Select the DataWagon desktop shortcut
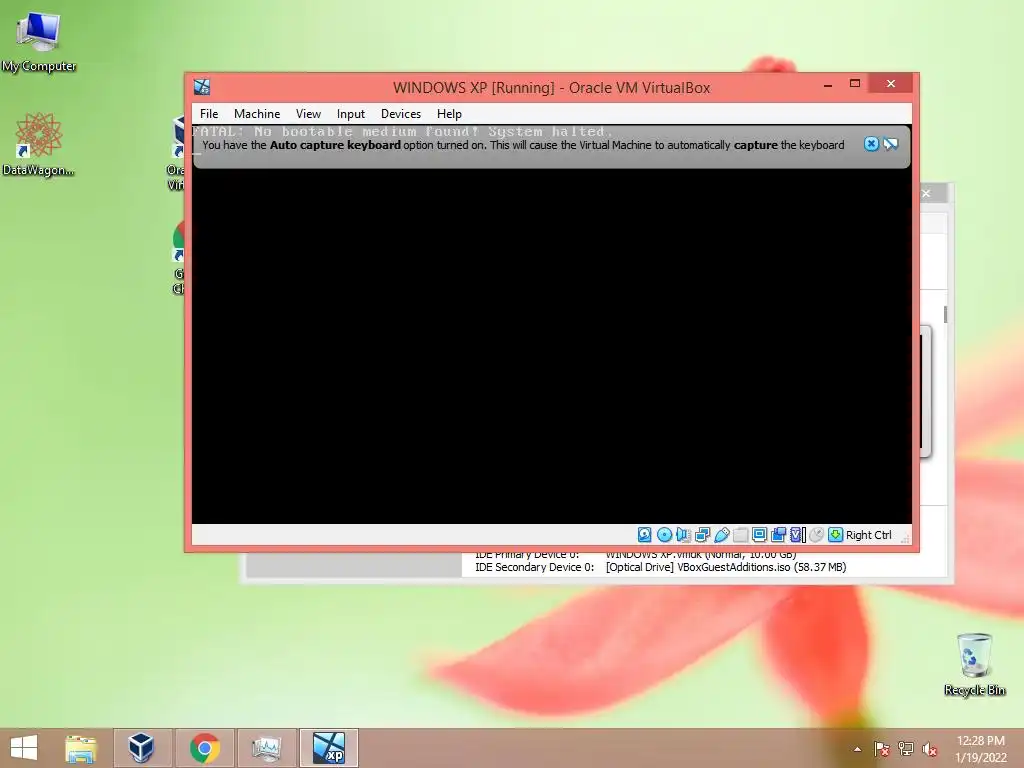The image size is (1024, 768). click(x=39, y=144)
